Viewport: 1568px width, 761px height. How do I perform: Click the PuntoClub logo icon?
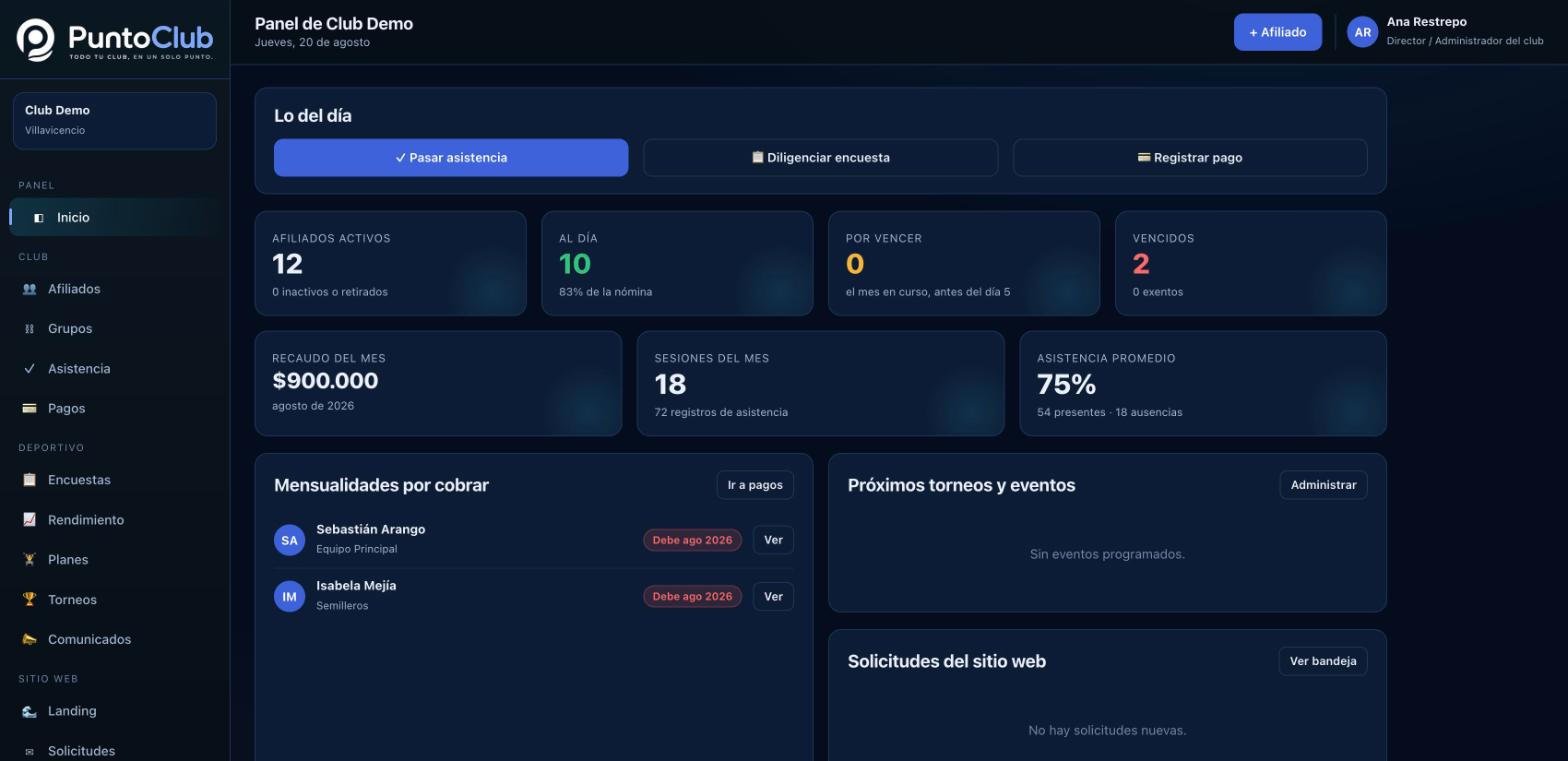coord(36,39)
